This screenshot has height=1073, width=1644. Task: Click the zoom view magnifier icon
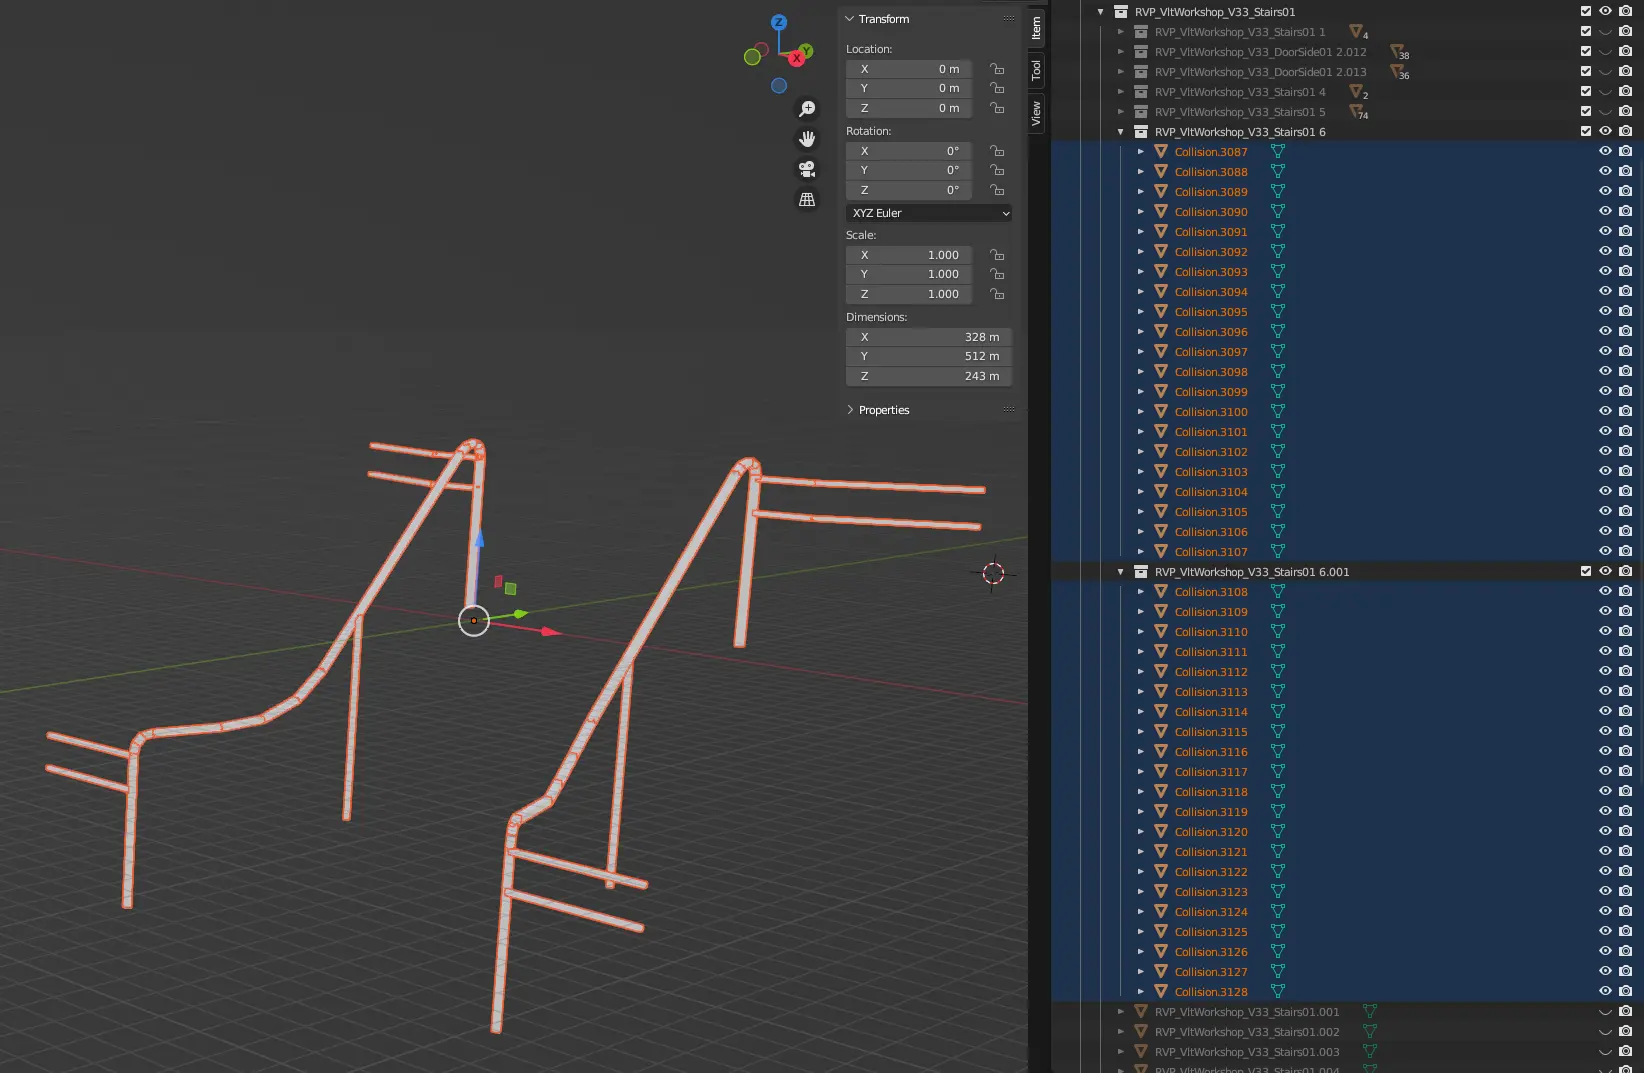[807, 108]
